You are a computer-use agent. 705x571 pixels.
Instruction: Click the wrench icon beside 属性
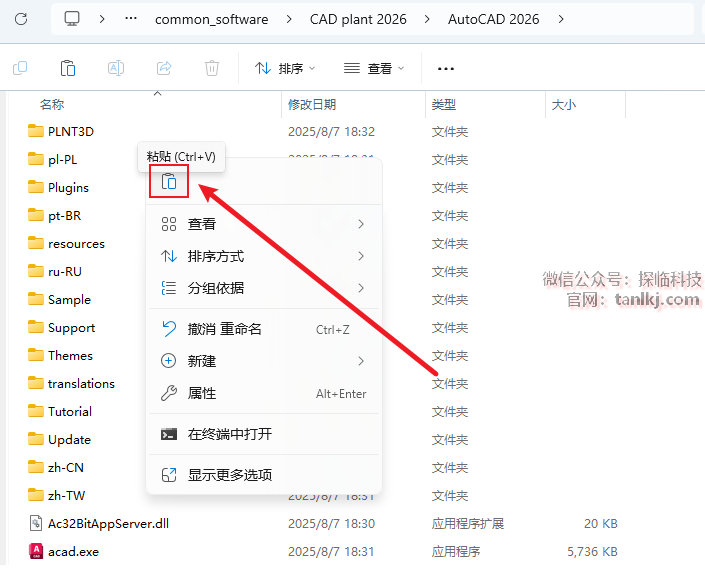[x=169, y=393]
